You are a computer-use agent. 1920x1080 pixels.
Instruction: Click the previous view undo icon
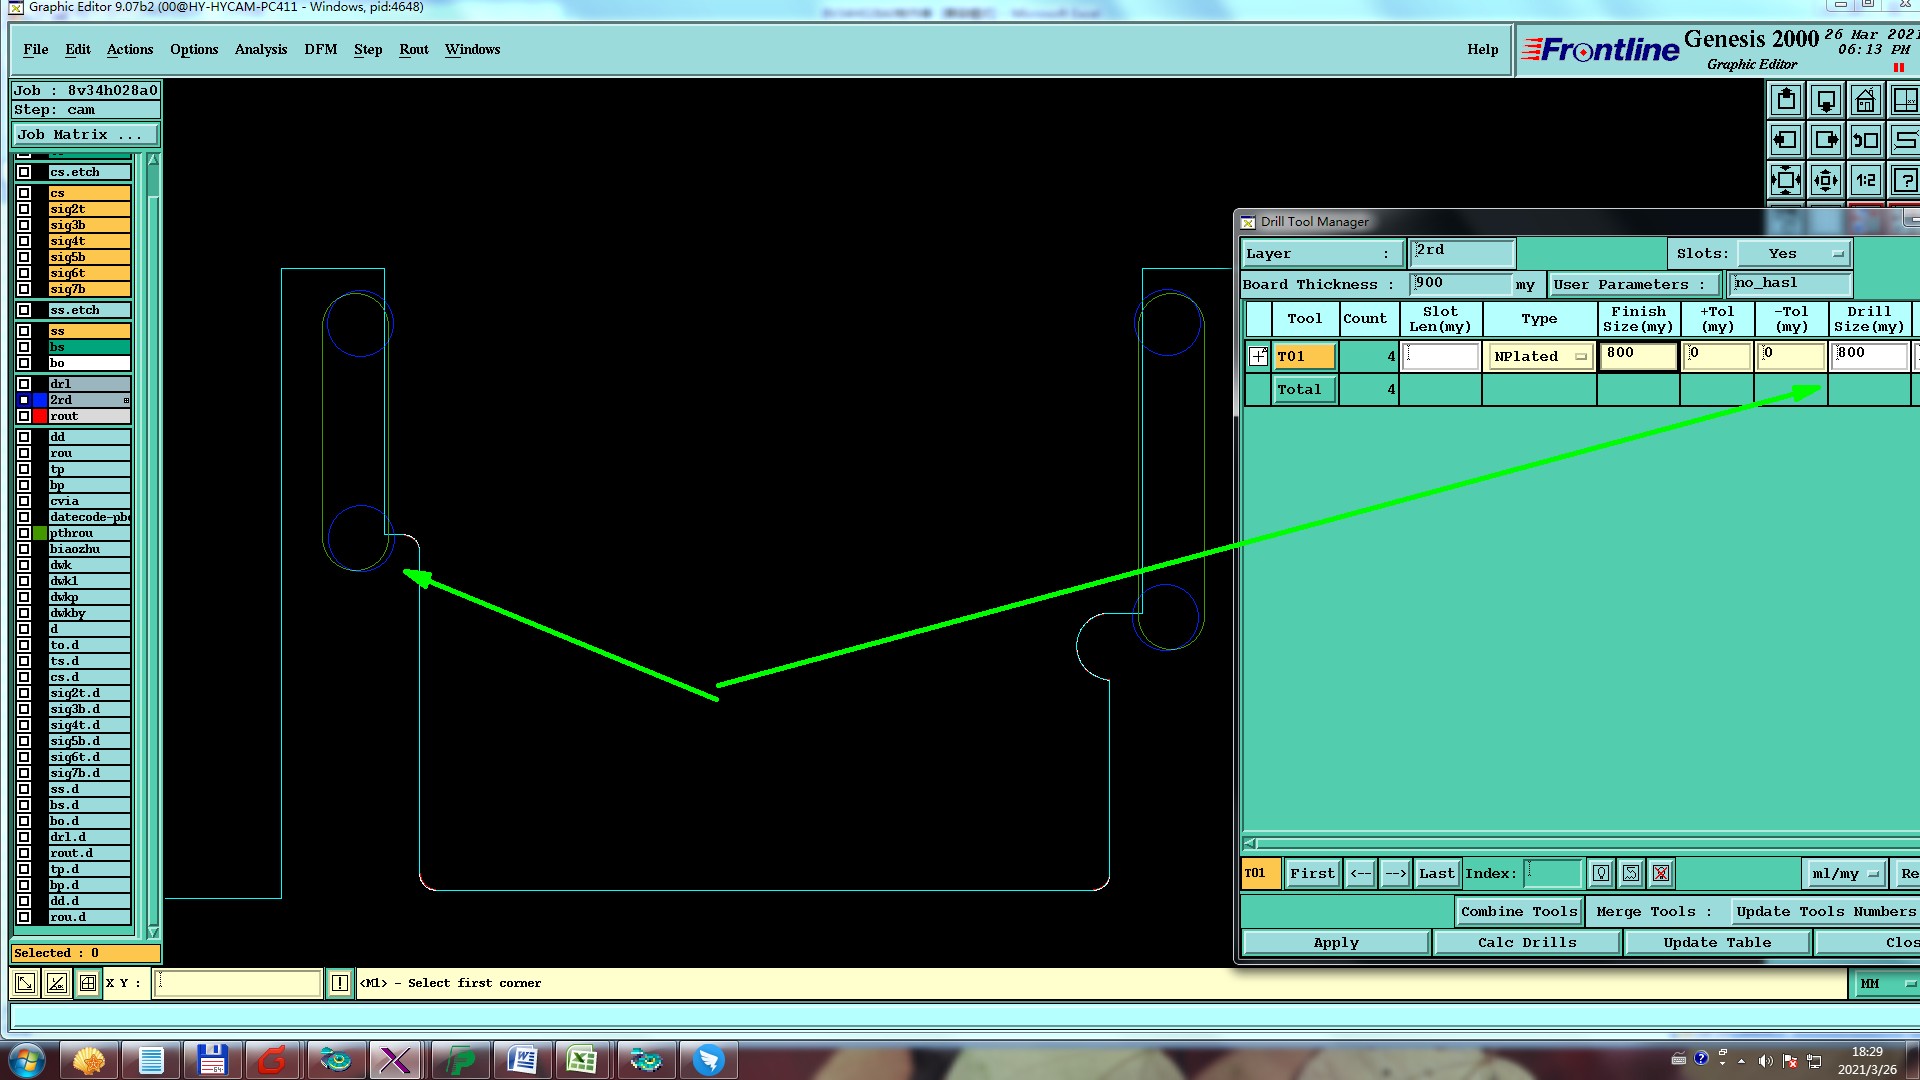(1865, 140)
